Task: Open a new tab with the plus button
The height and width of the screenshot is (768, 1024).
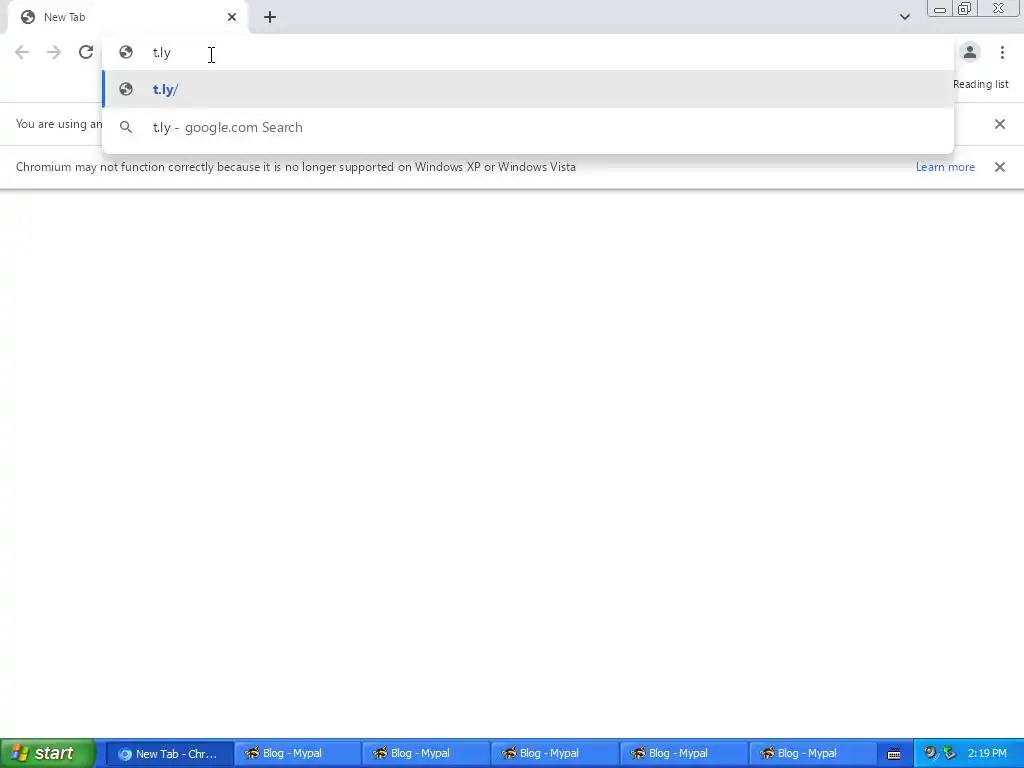Action: click(x=270, y=17)
